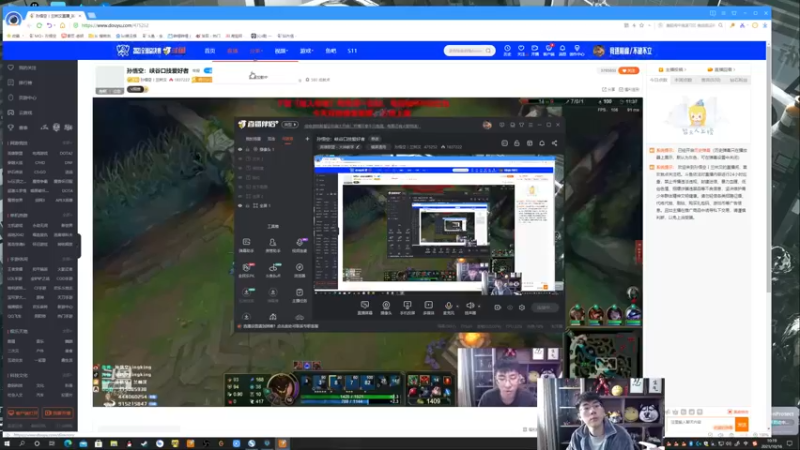
Task: Click the share icon in the streaming app's top right
Action: click(555, 143)
